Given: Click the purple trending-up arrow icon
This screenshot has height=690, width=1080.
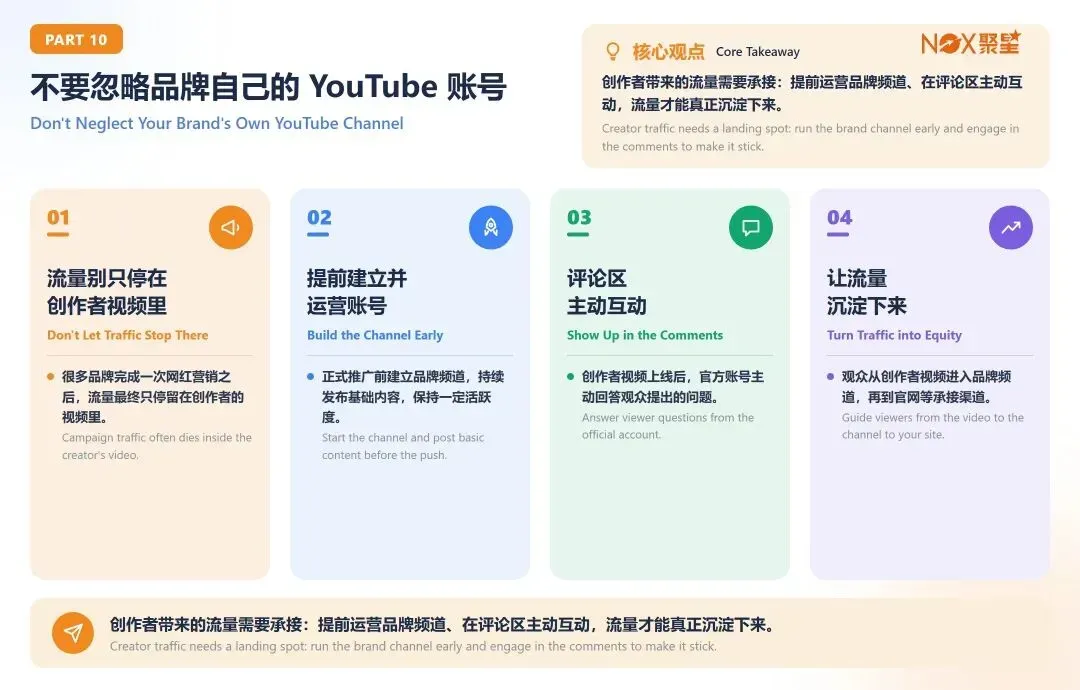Looking at the screenshot, I should 1010,227.
